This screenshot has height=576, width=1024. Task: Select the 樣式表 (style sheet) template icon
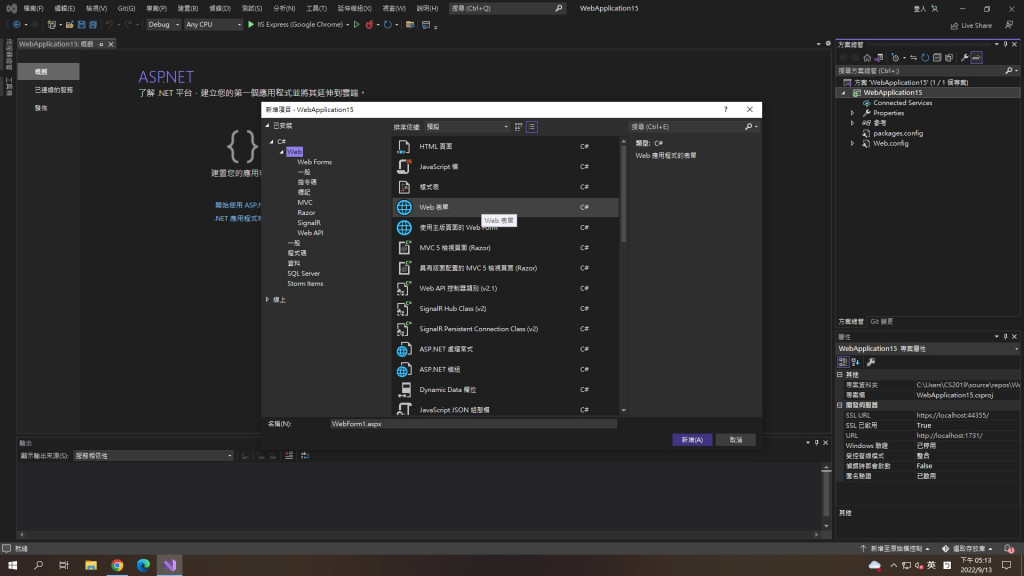coord(404,187)
